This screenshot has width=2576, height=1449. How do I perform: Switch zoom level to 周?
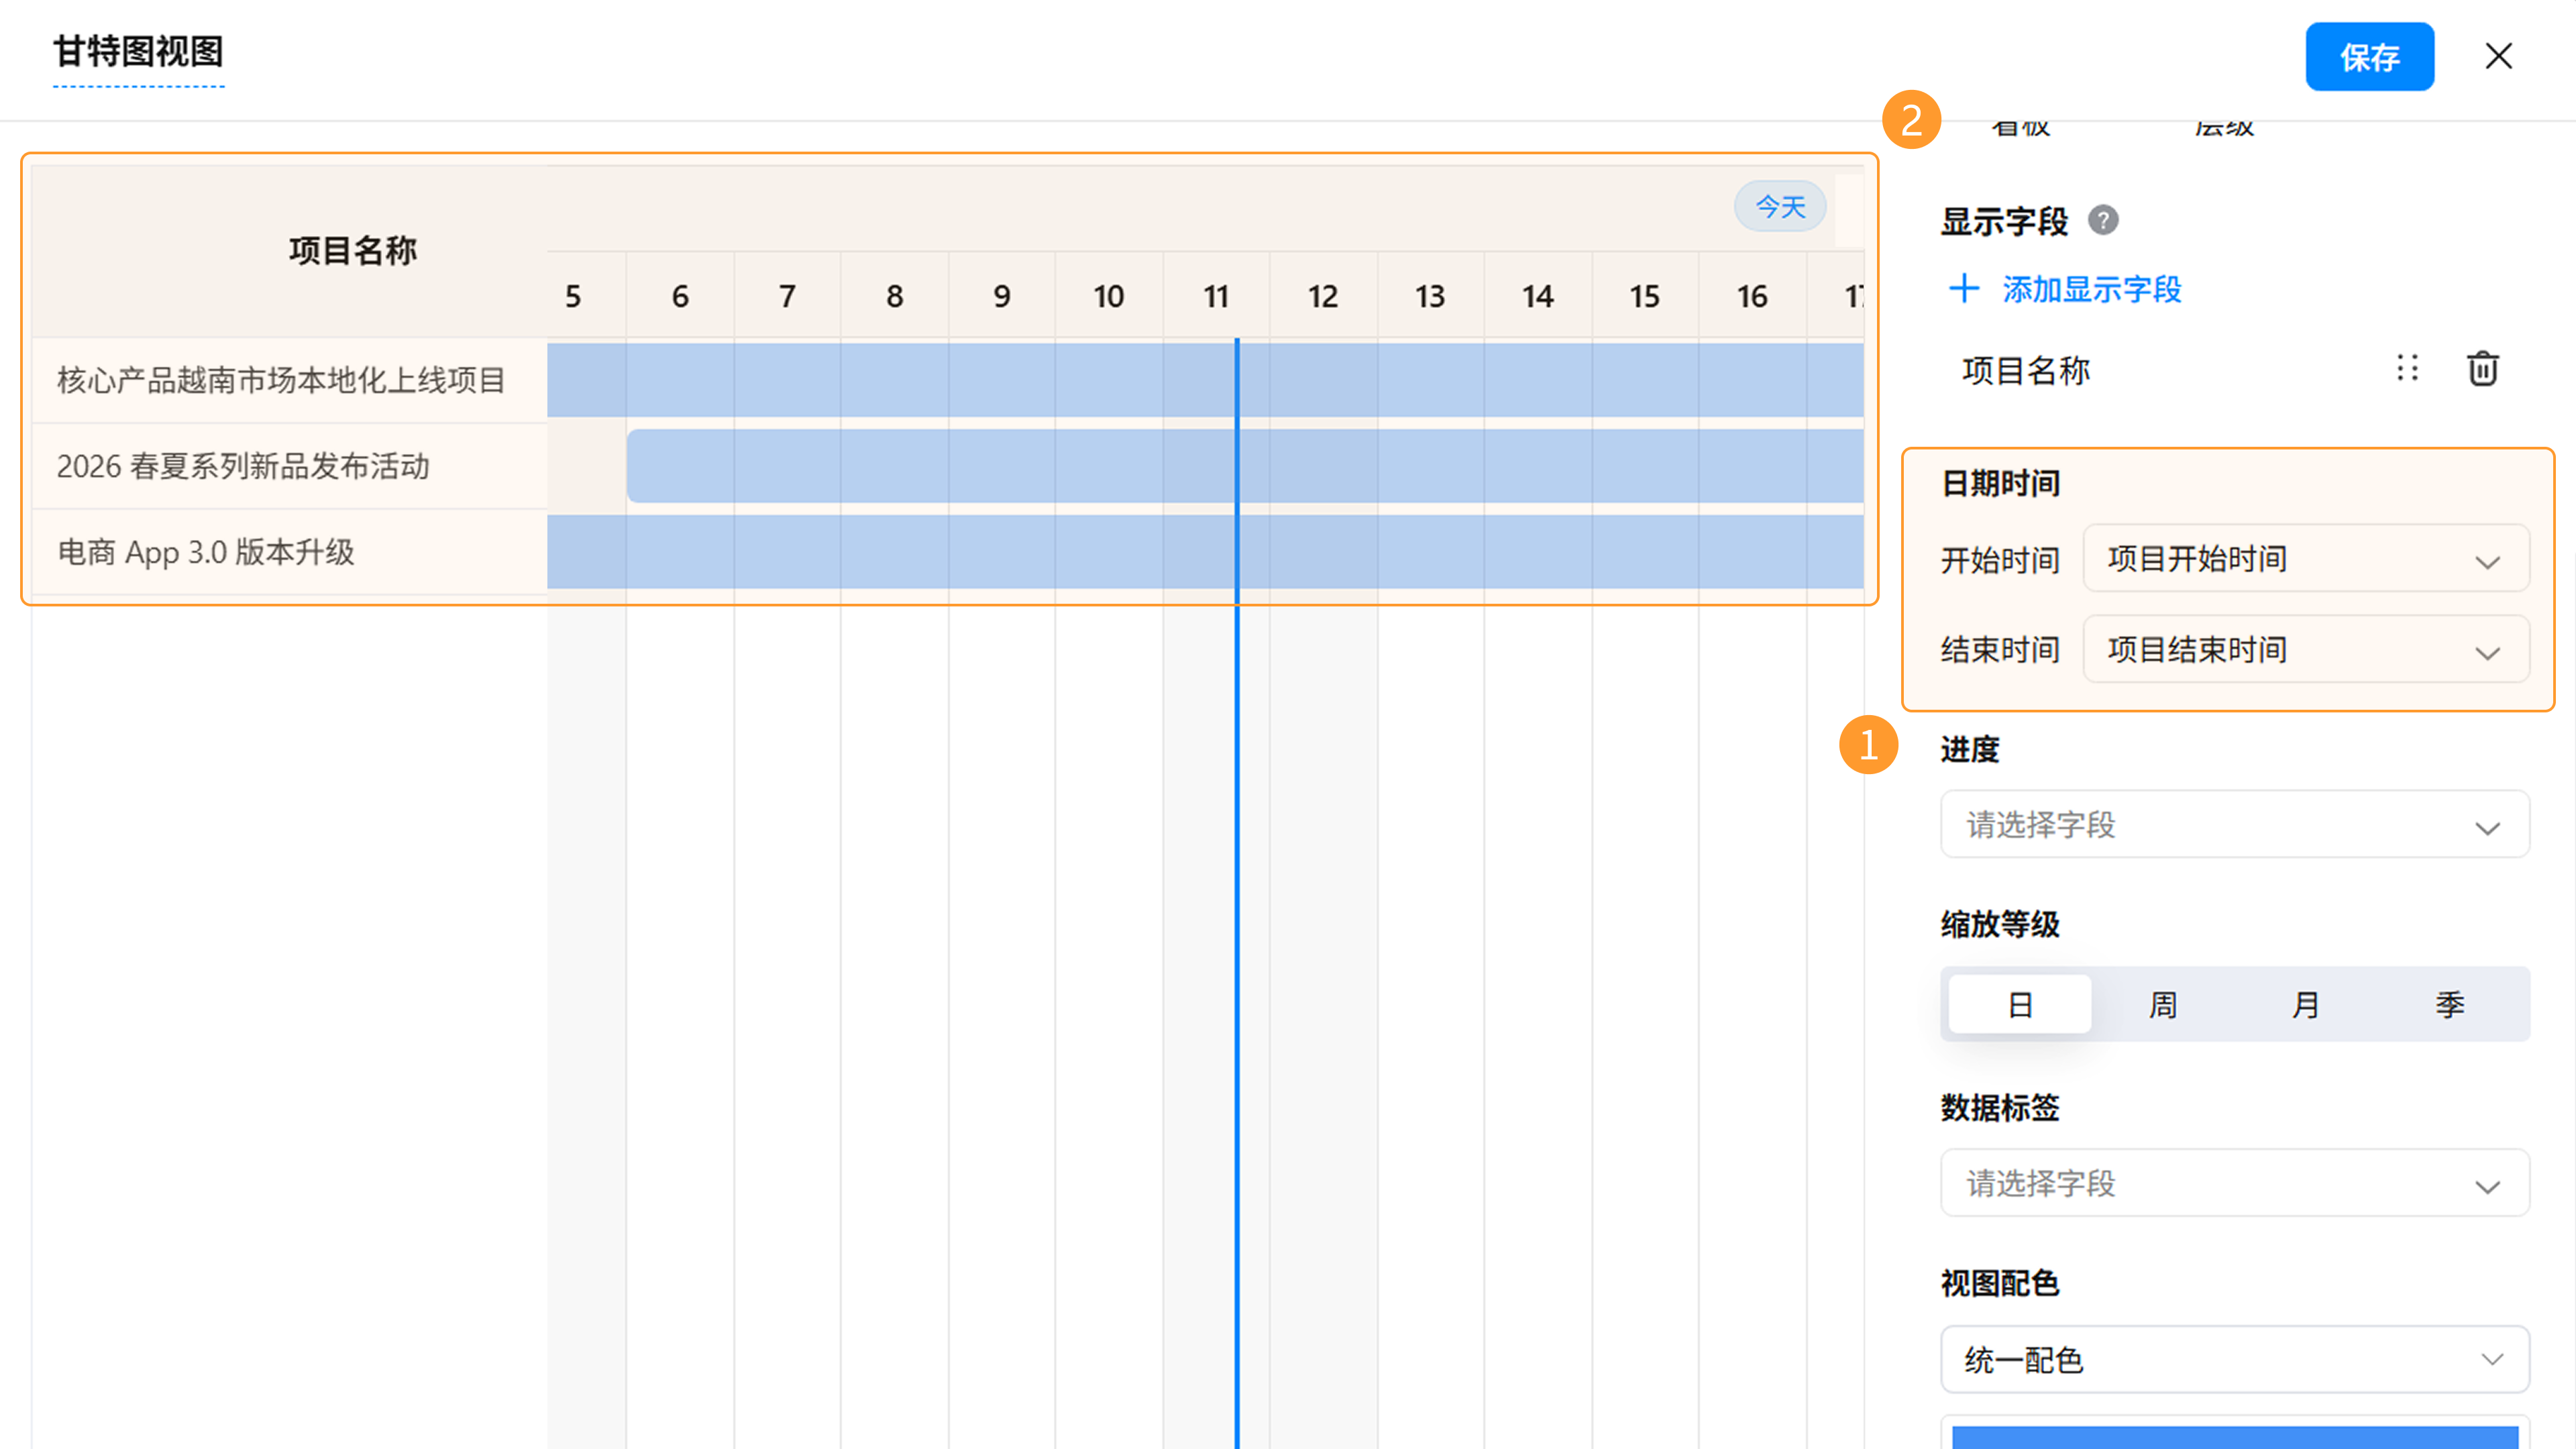click(x=2163, y=1004)
